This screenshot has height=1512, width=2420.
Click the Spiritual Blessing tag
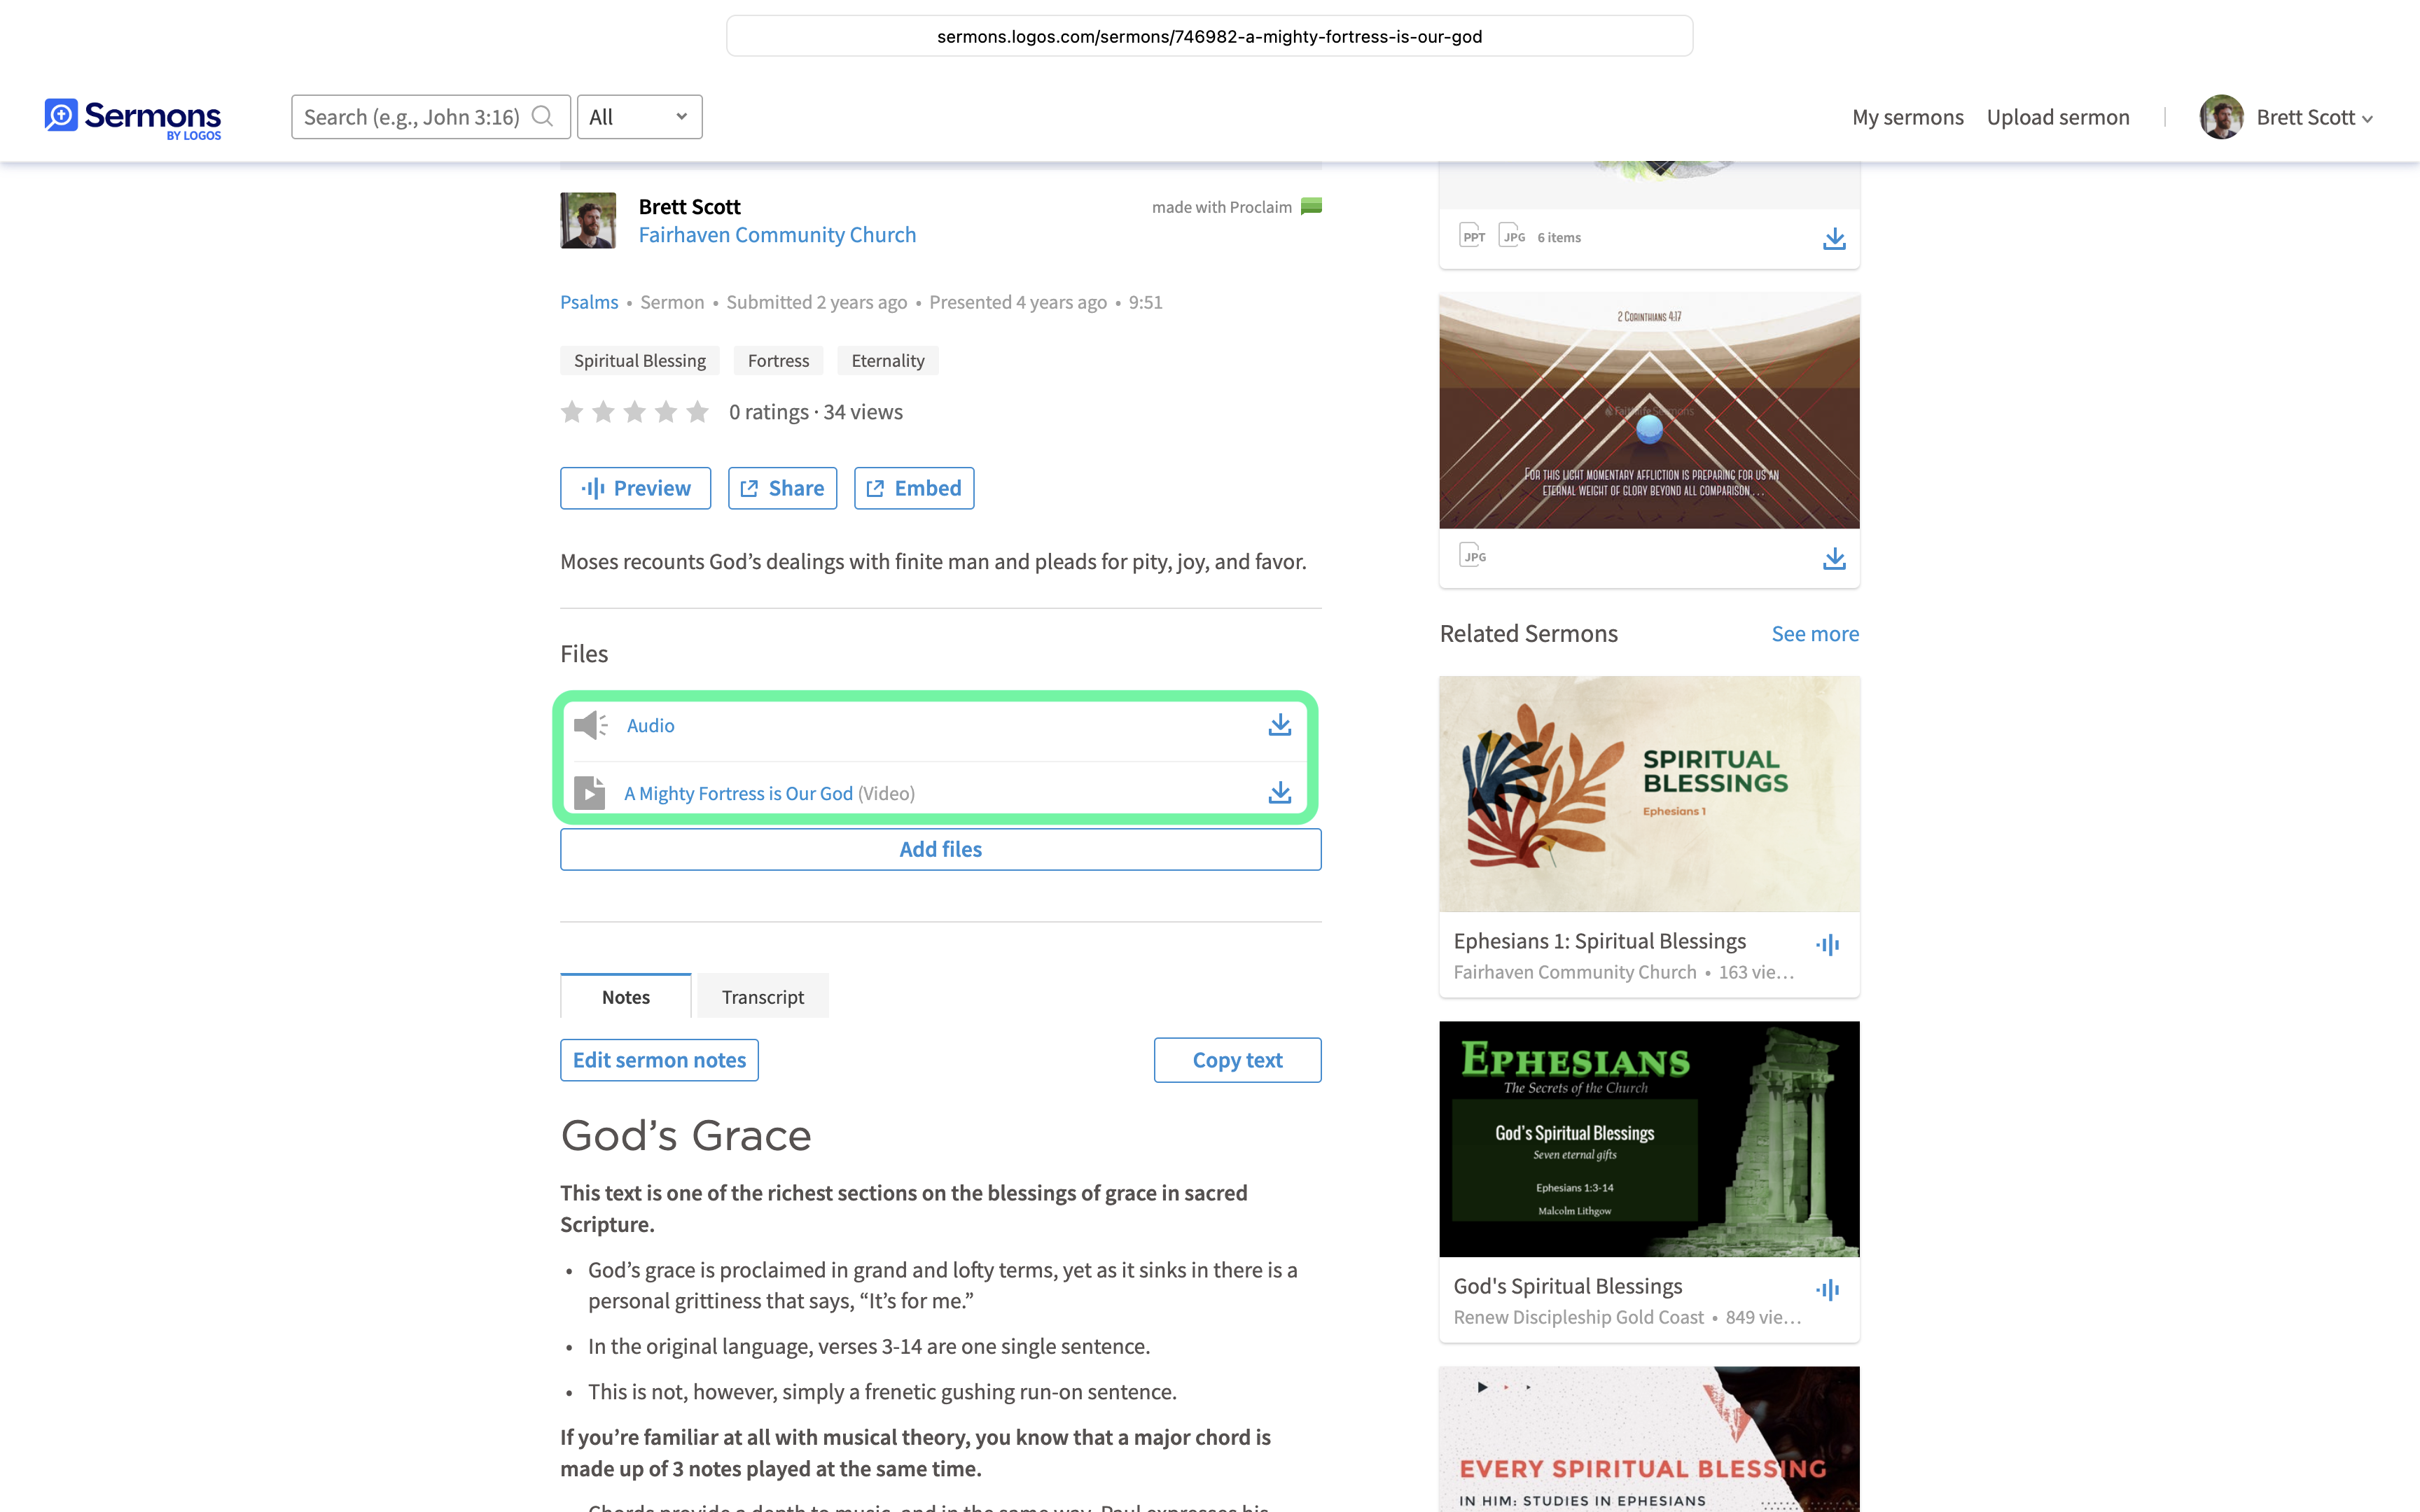[640, 361]
